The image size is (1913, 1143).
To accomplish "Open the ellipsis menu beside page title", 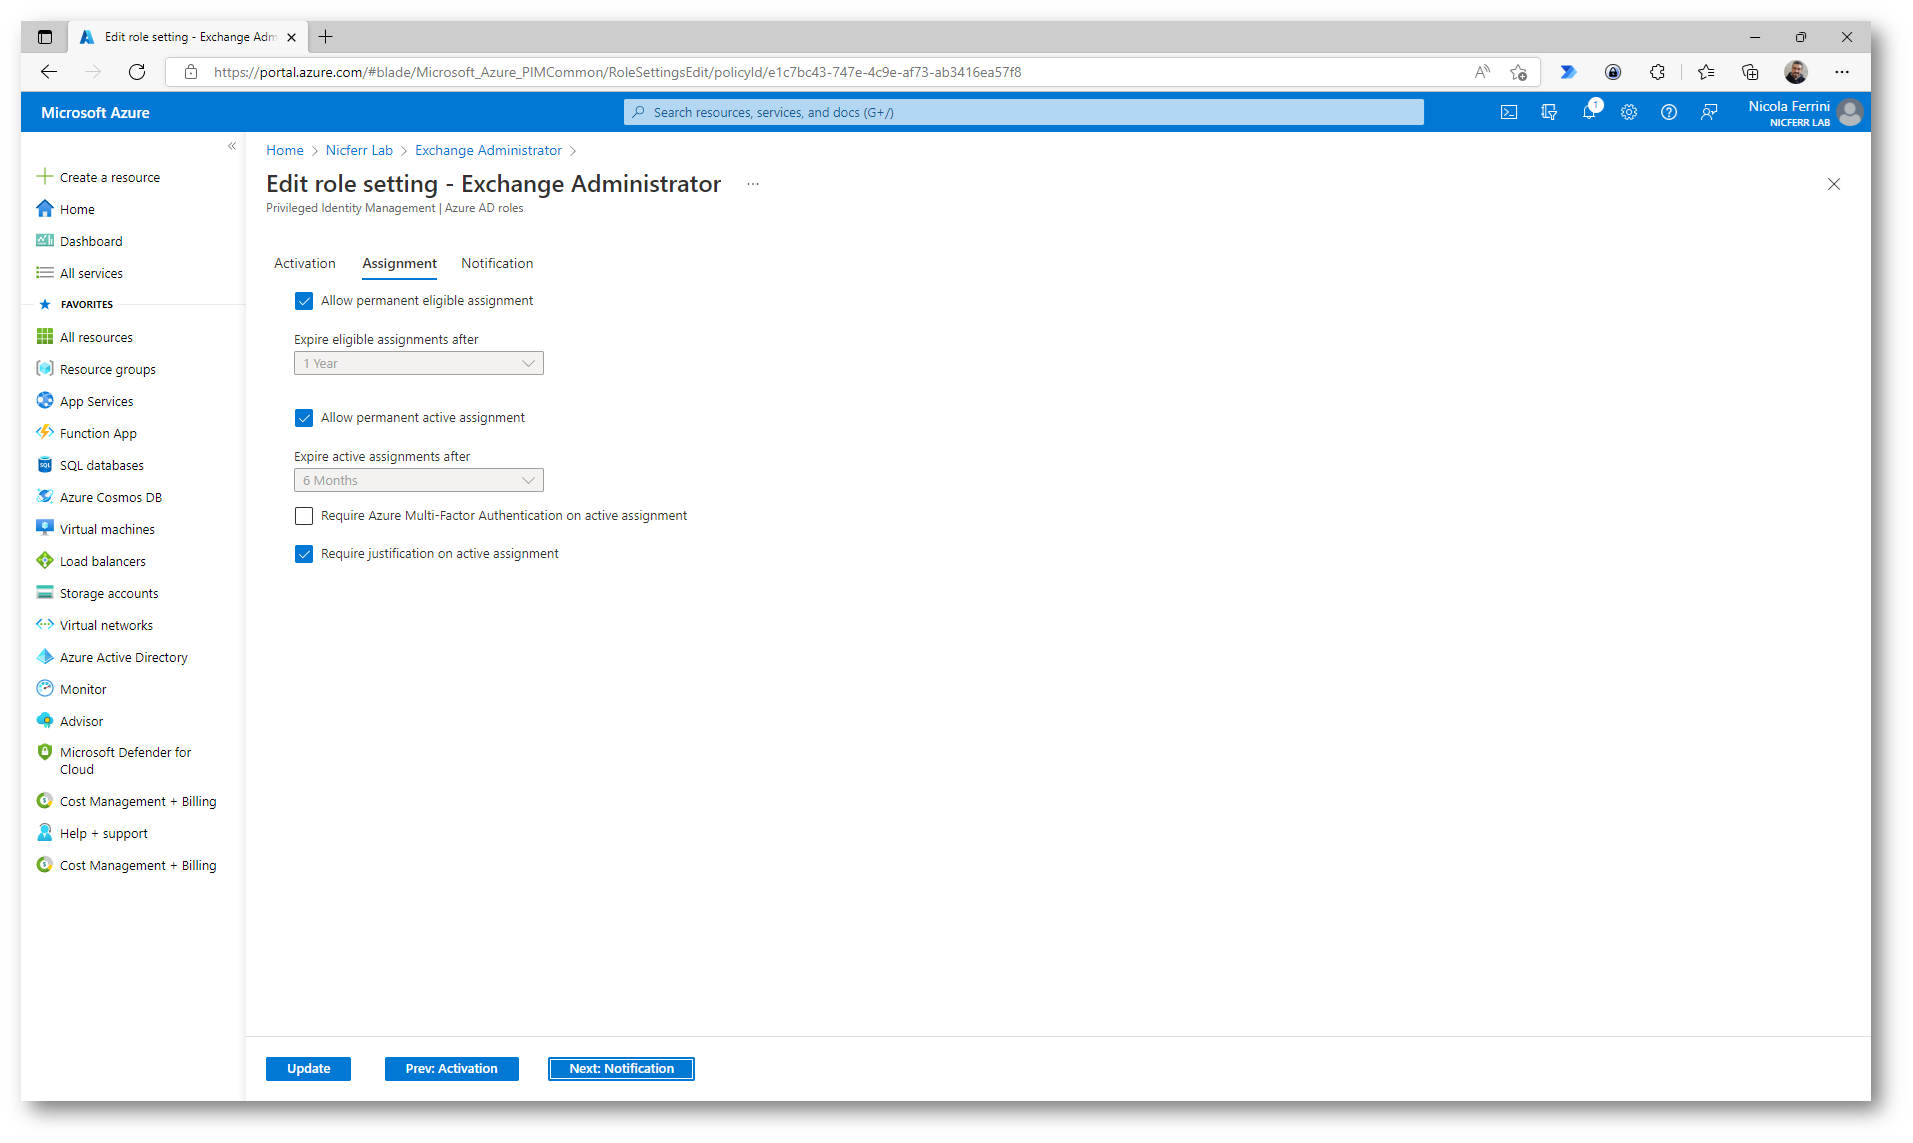I will [753, 184].
